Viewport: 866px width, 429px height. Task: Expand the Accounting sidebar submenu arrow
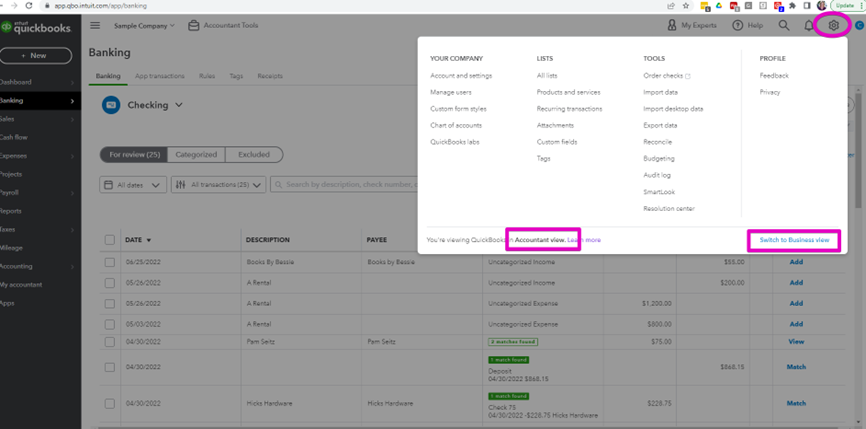[72, 267]
